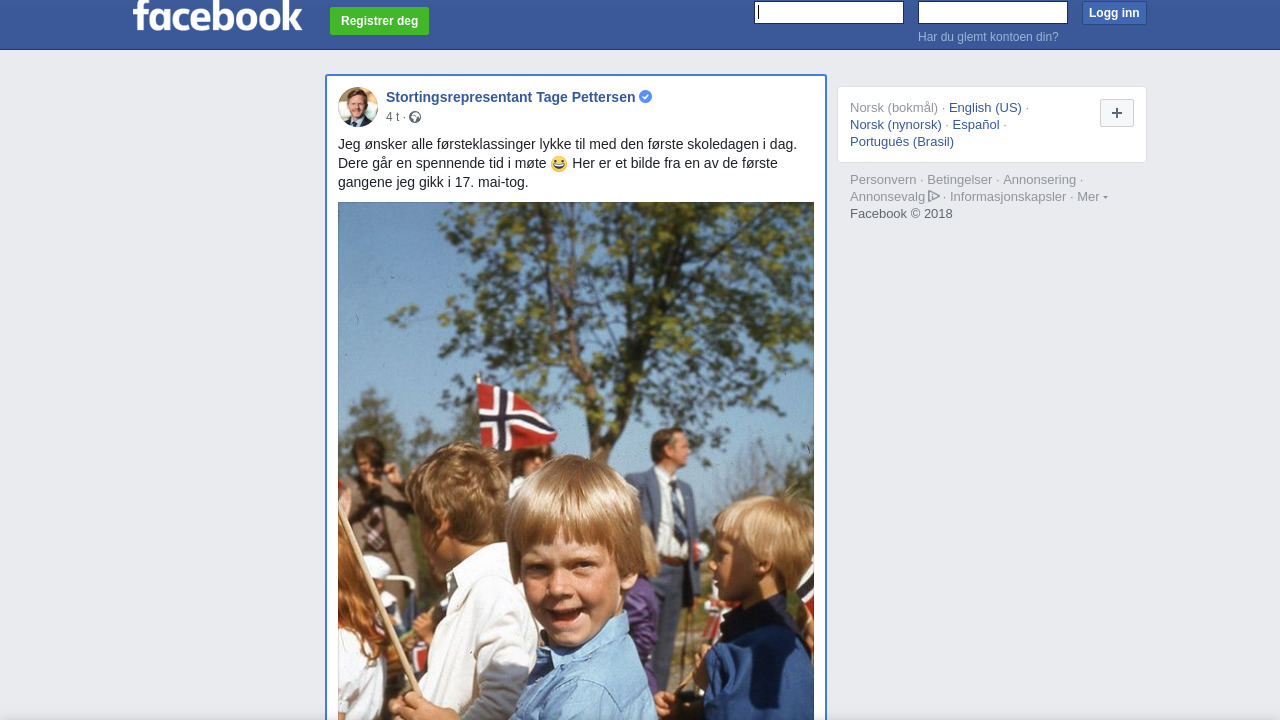Open Stortingsrepresentant Tage Pettersen page link
The width and height of the screenshot is (1280, 720).
[511, 97]
